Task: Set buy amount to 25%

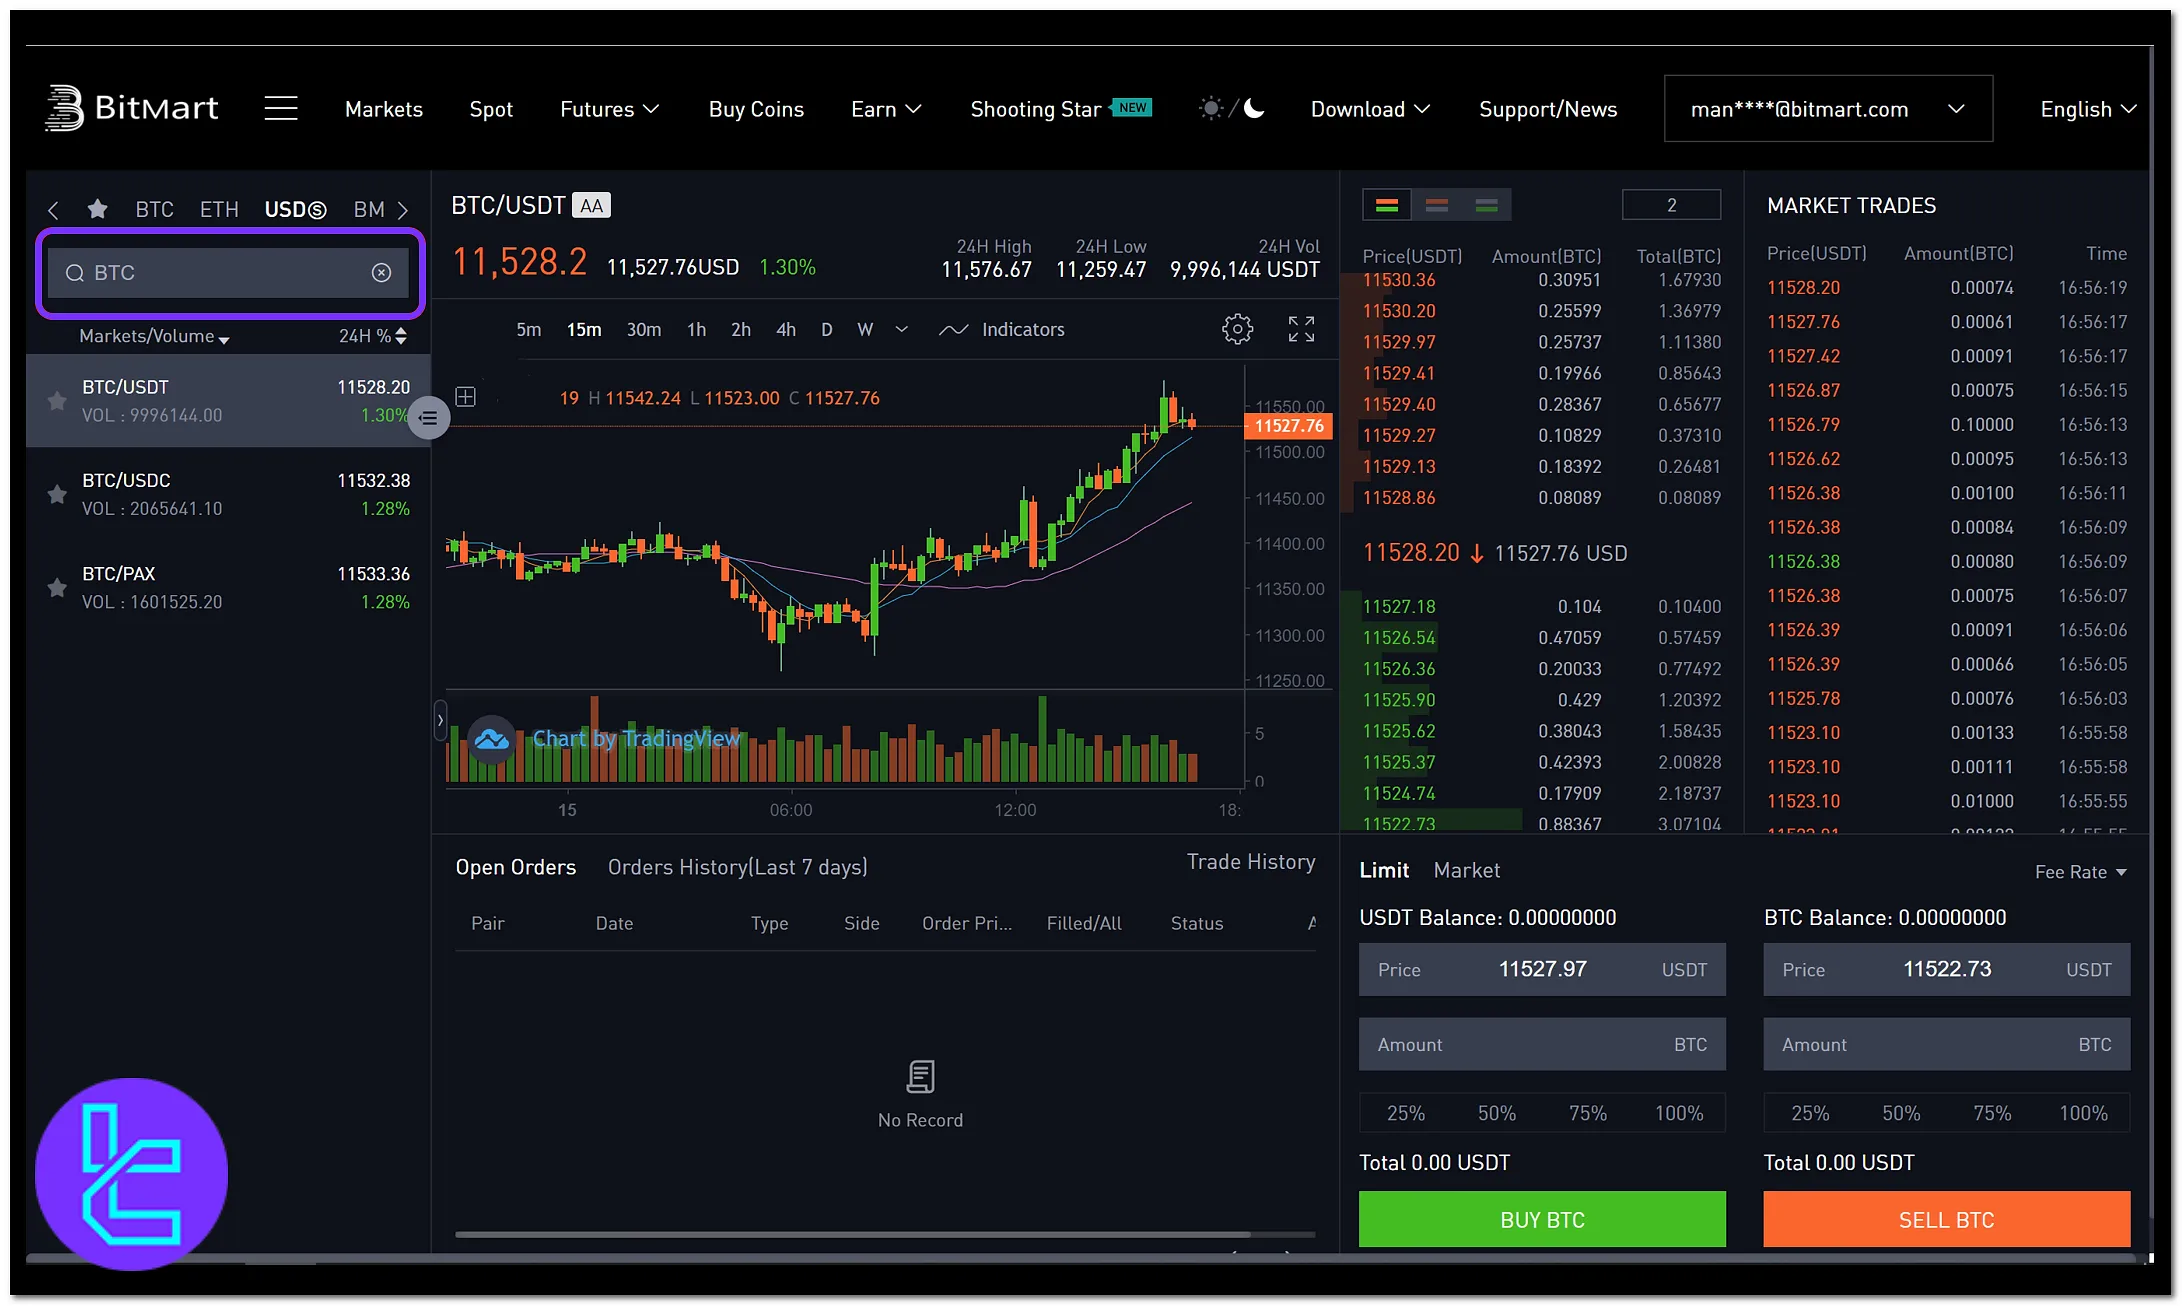Action: (x=1405, y=1113)
